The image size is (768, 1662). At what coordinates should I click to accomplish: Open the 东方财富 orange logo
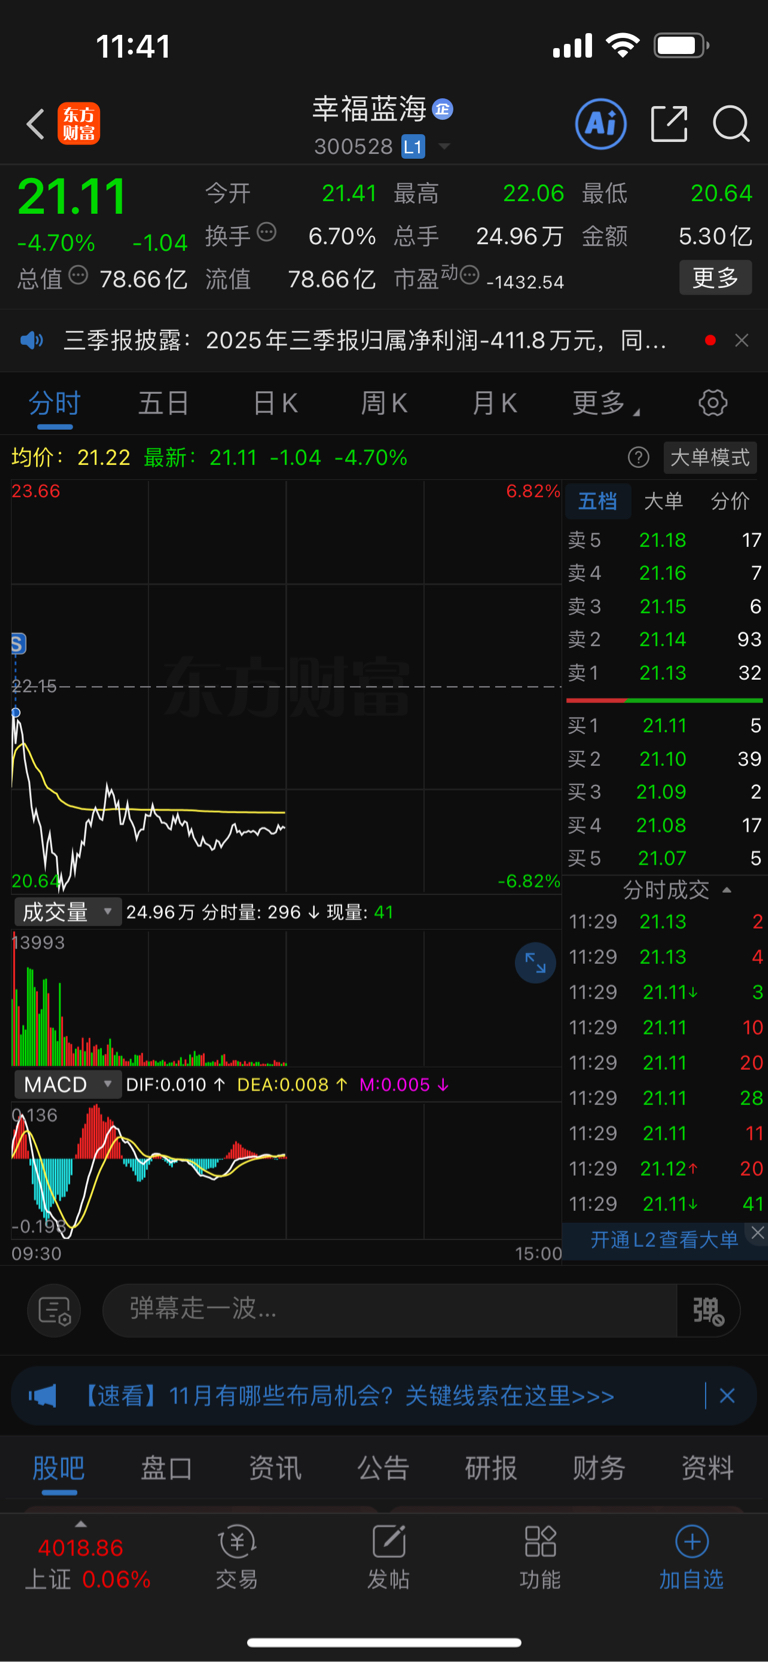[79, 124]
